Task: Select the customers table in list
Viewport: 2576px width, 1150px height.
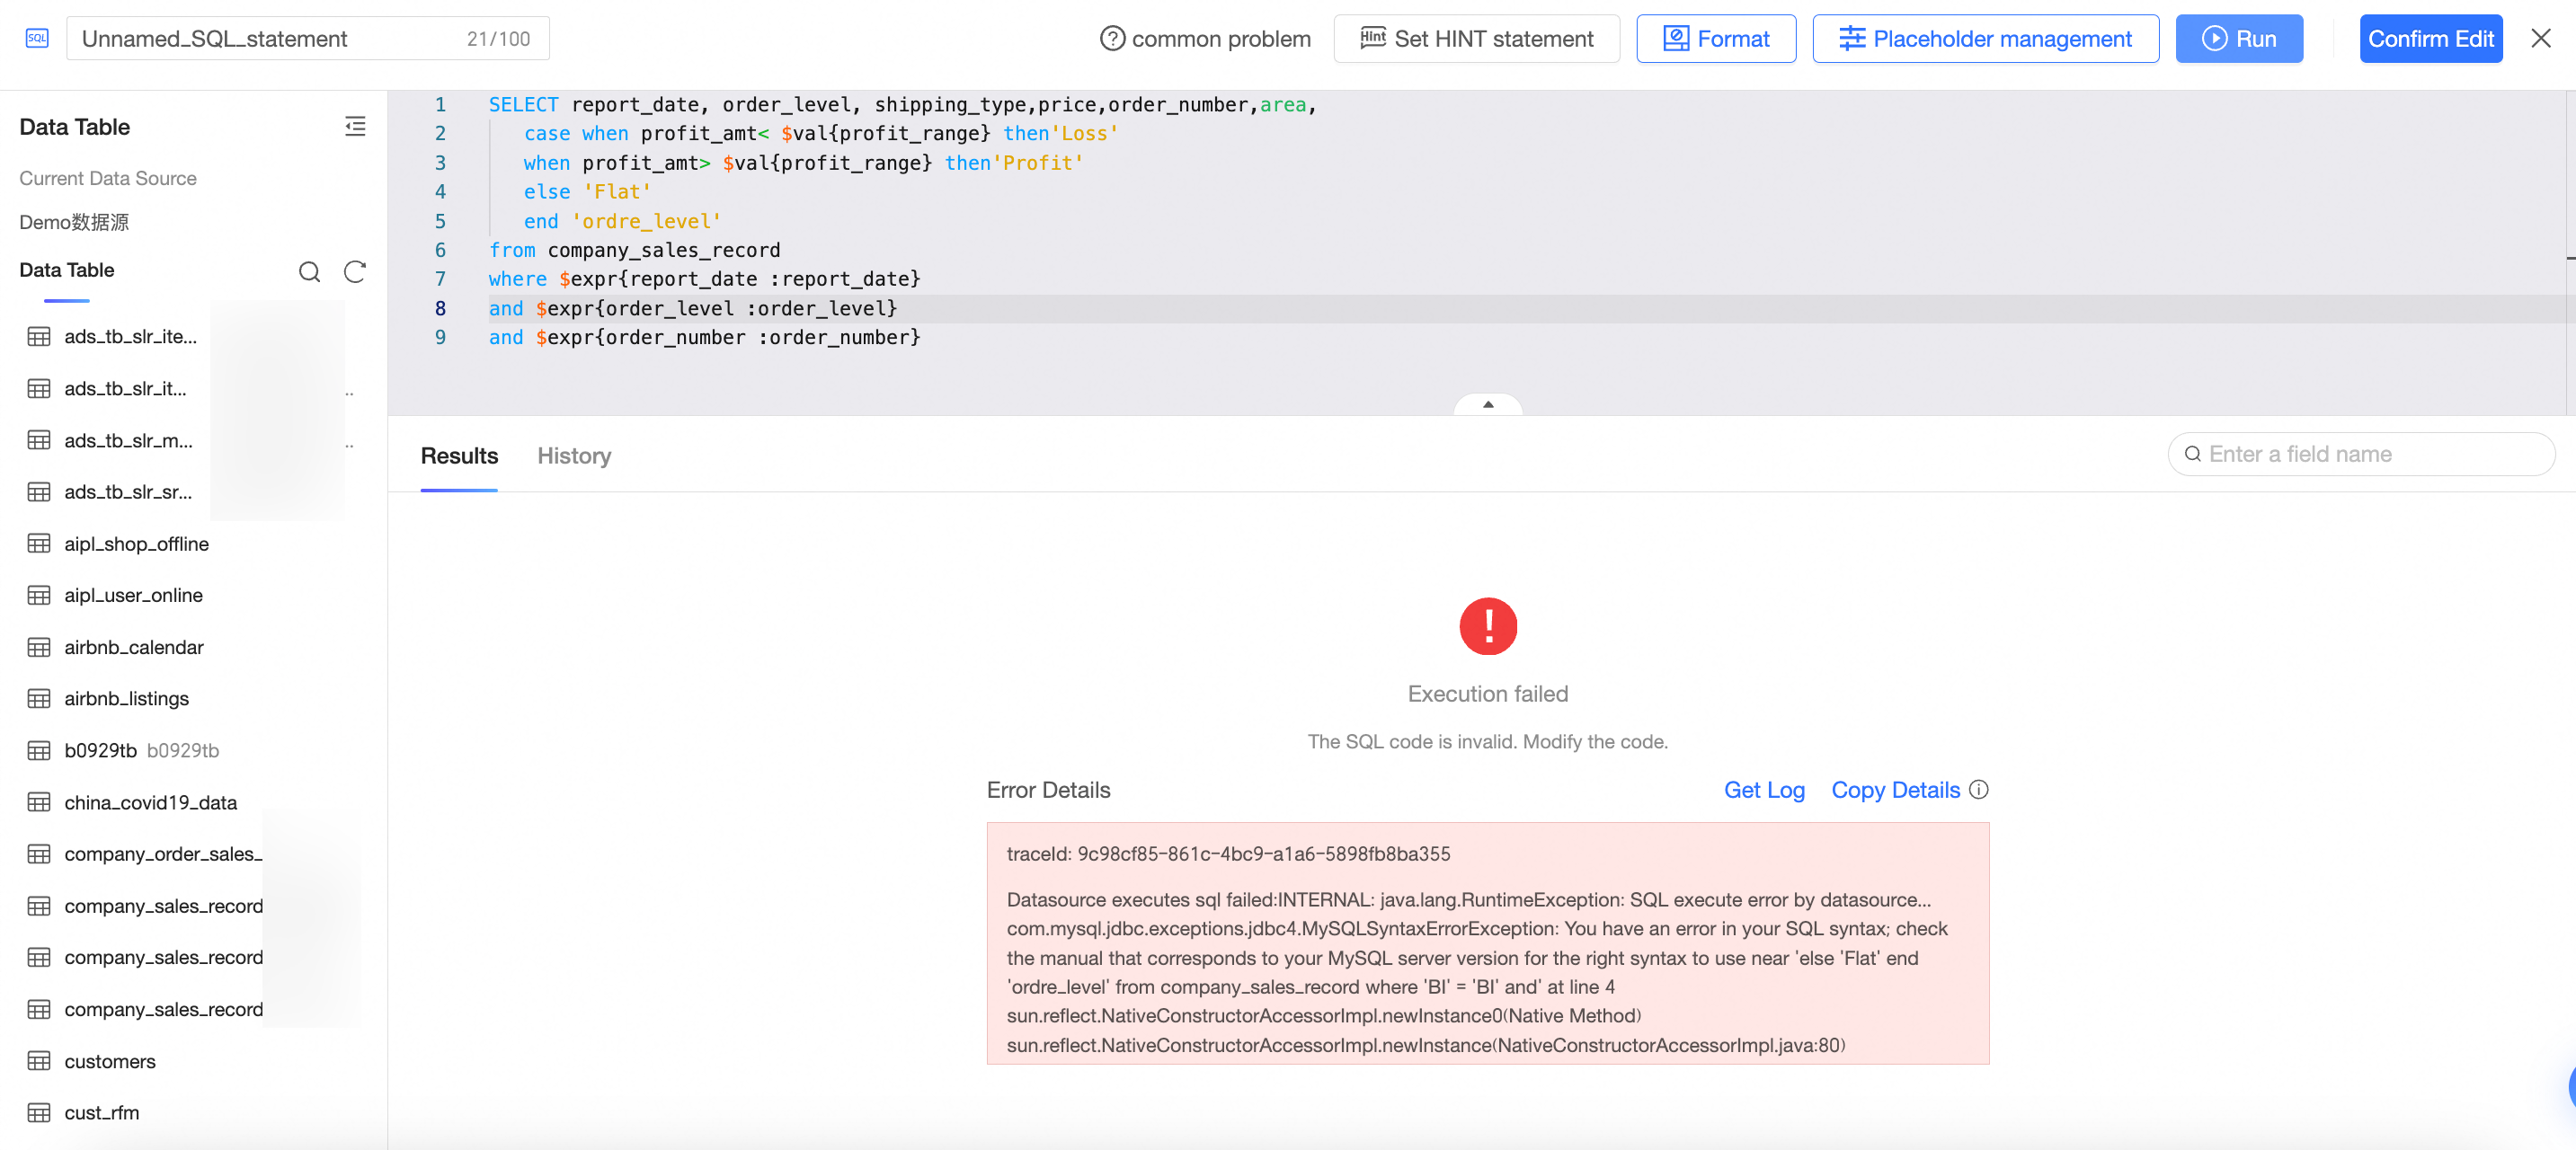Action: [x=110, y=1061]
